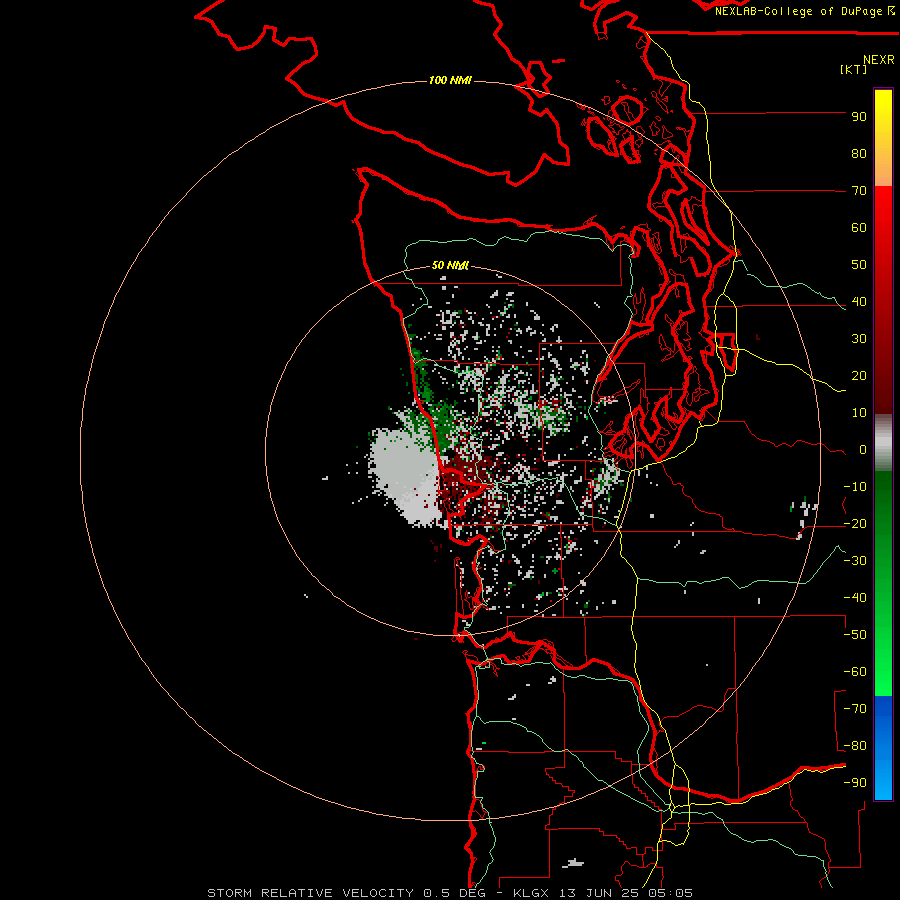Viewport: 900px width, 900px height.
Task: Click the 30 value on velocity scale
Action: 859,339
